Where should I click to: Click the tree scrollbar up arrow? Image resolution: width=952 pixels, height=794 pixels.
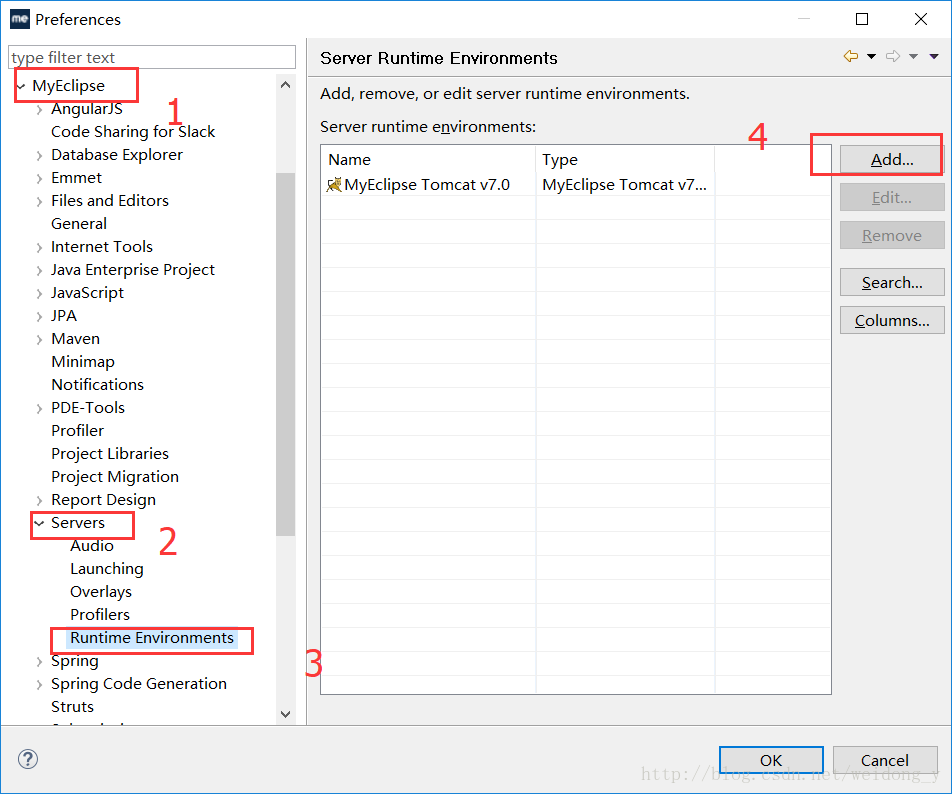(x=285, y=85)
